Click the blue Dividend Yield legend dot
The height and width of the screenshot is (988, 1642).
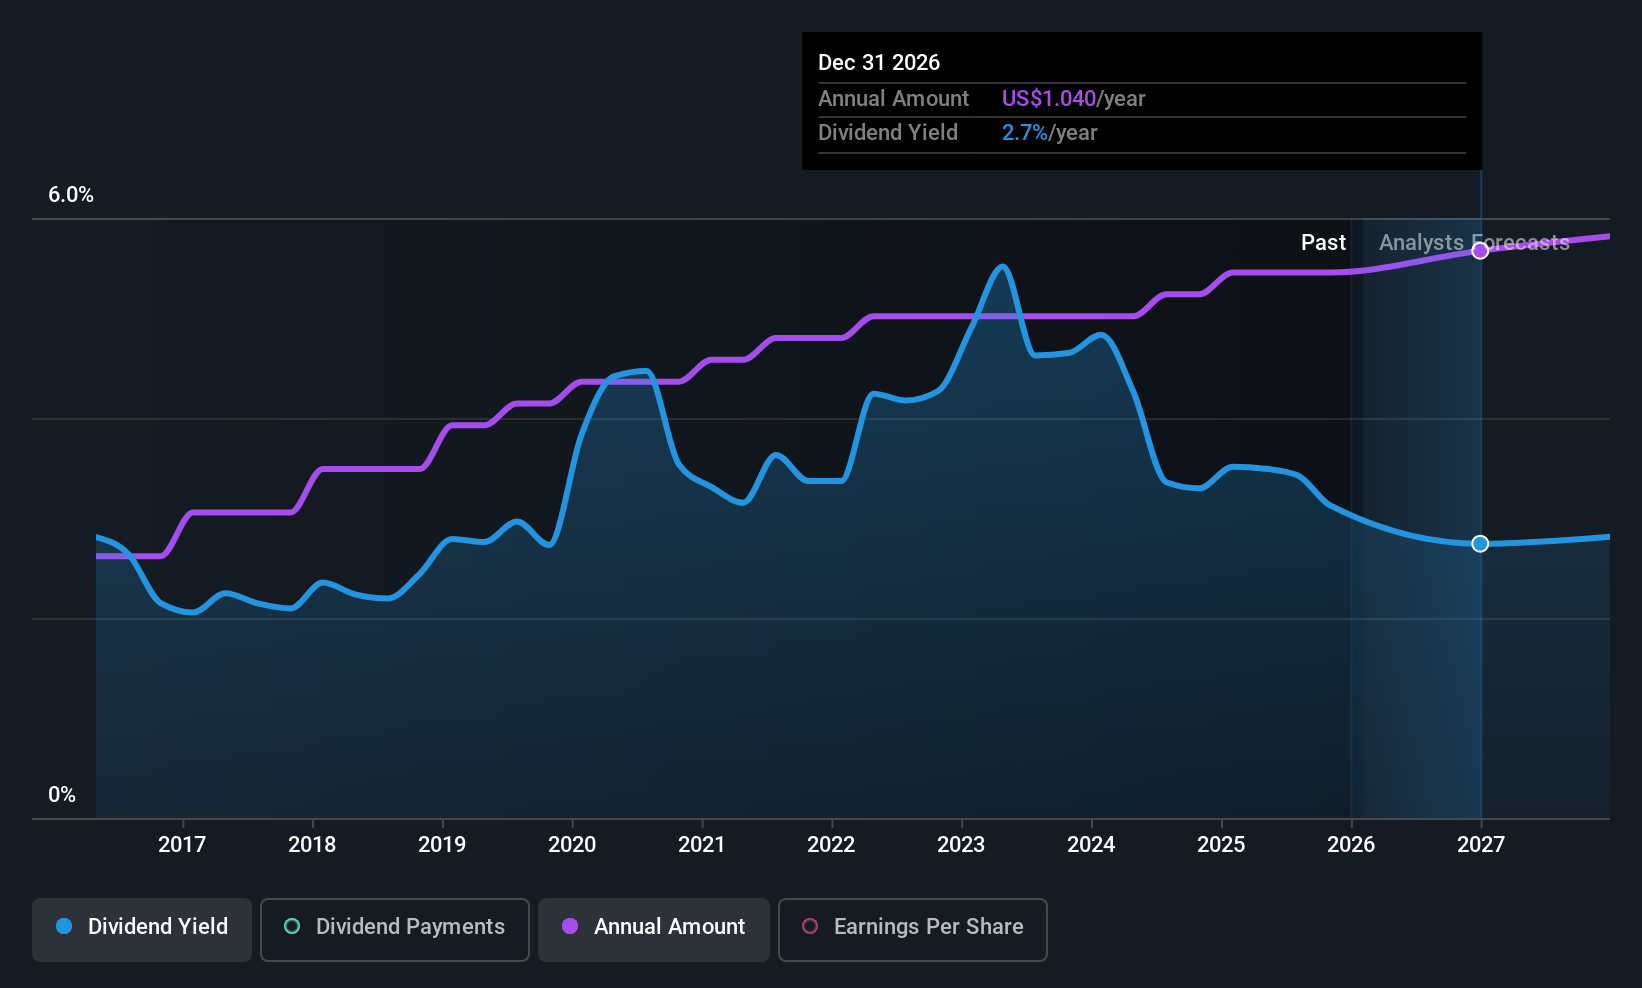(x=64, y=926)
